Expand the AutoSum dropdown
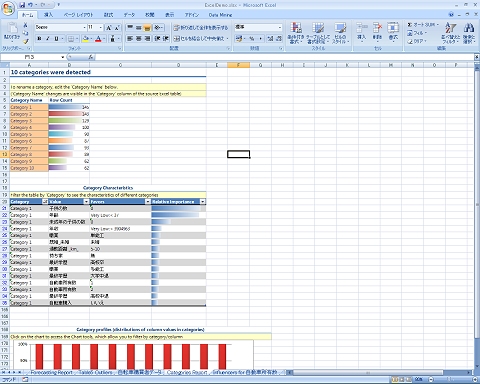 pos(437,25)
